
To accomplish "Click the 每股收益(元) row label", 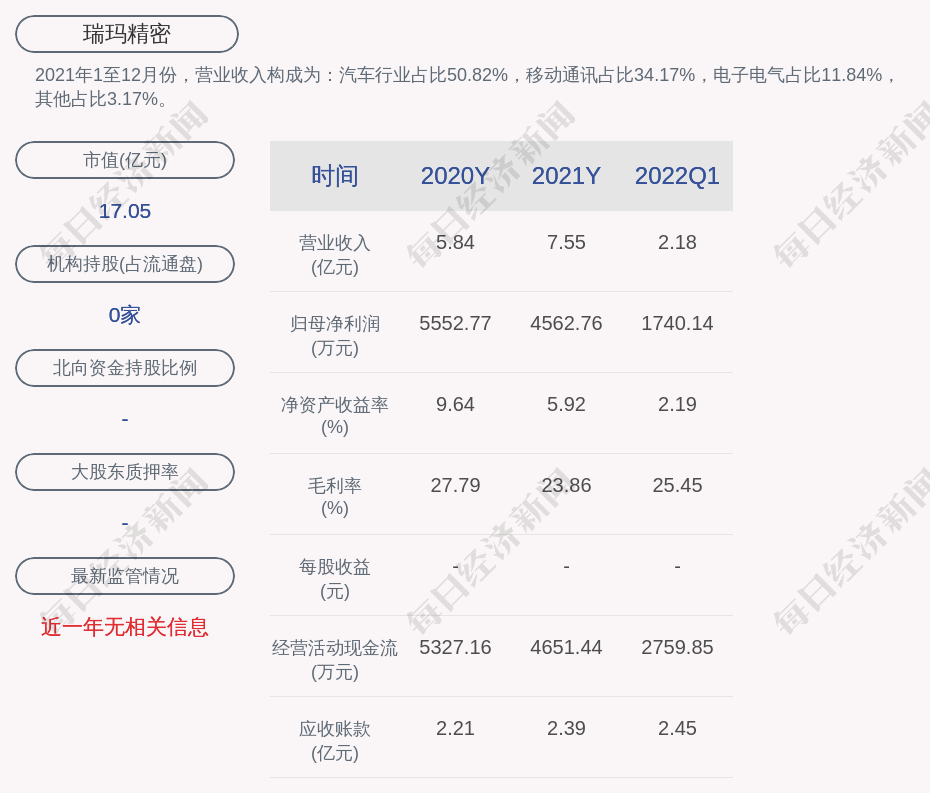I will point(335,579).
